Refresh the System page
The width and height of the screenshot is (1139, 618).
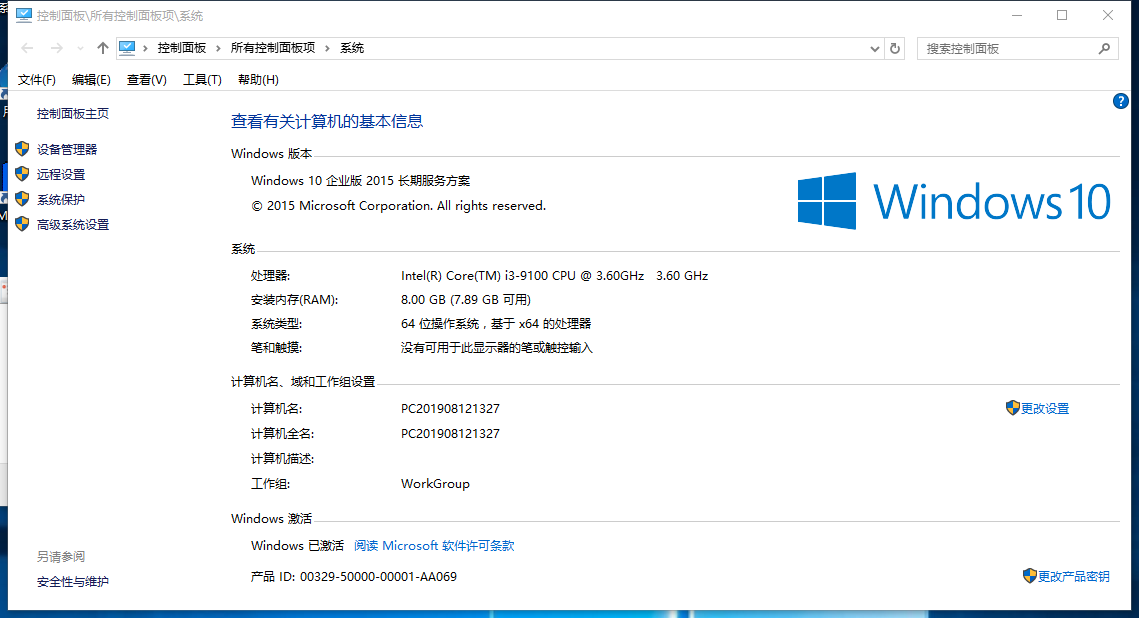895,49
